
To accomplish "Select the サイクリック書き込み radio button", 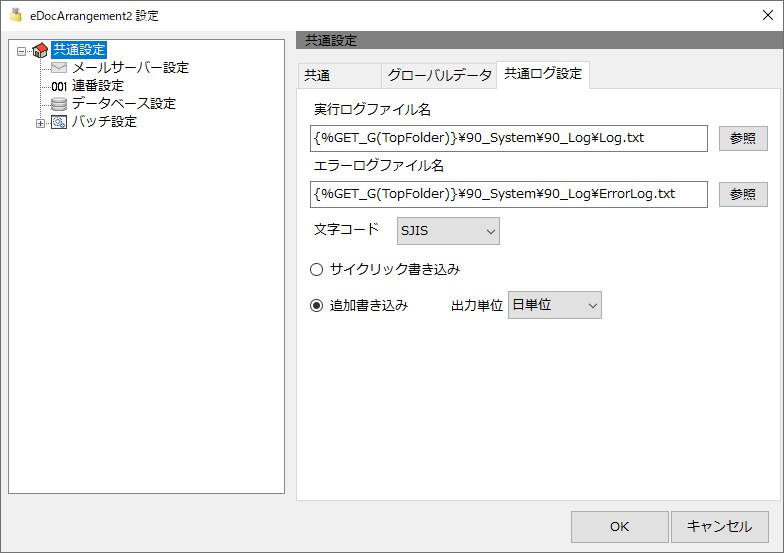I will (x=316, y=270).
